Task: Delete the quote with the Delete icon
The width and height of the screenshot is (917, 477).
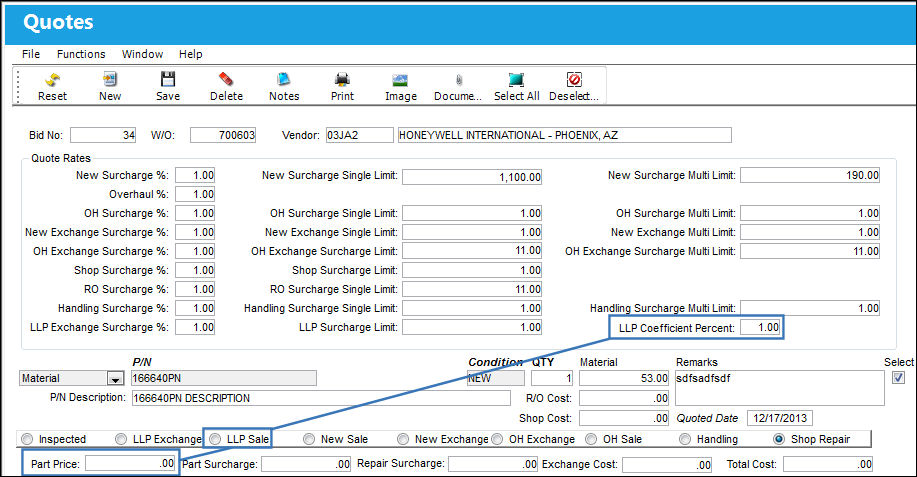Action: point(226,79)
